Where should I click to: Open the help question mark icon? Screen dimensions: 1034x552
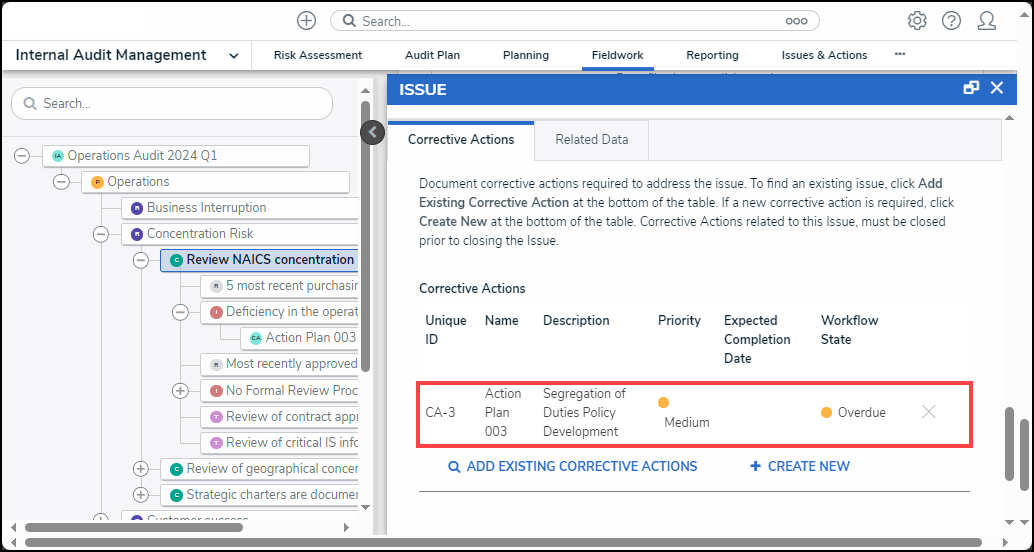click(951, 21)
